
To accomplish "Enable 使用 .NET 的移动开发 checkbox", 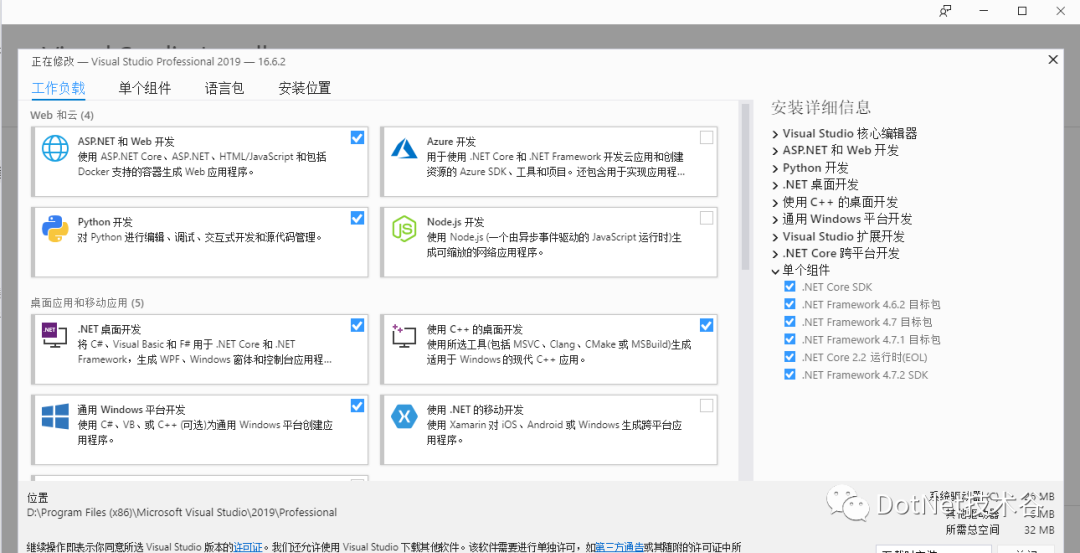I will (x=706, y=406).
